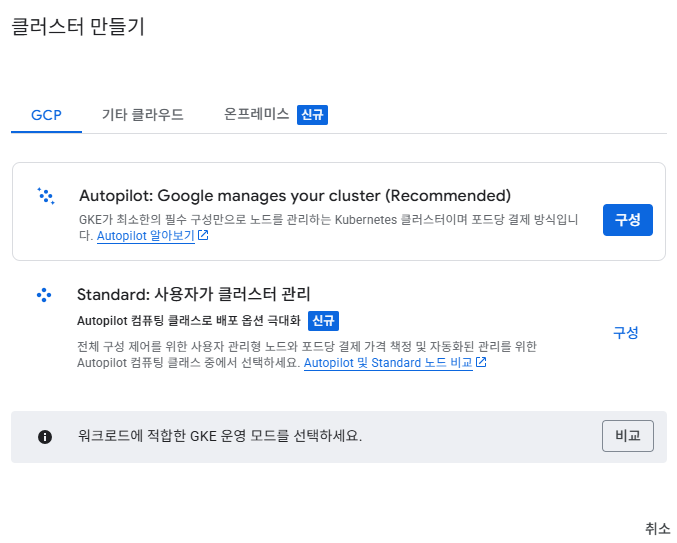
Task: Click the 신규 badge next to 온프레미스
Action: pos(312,115)
